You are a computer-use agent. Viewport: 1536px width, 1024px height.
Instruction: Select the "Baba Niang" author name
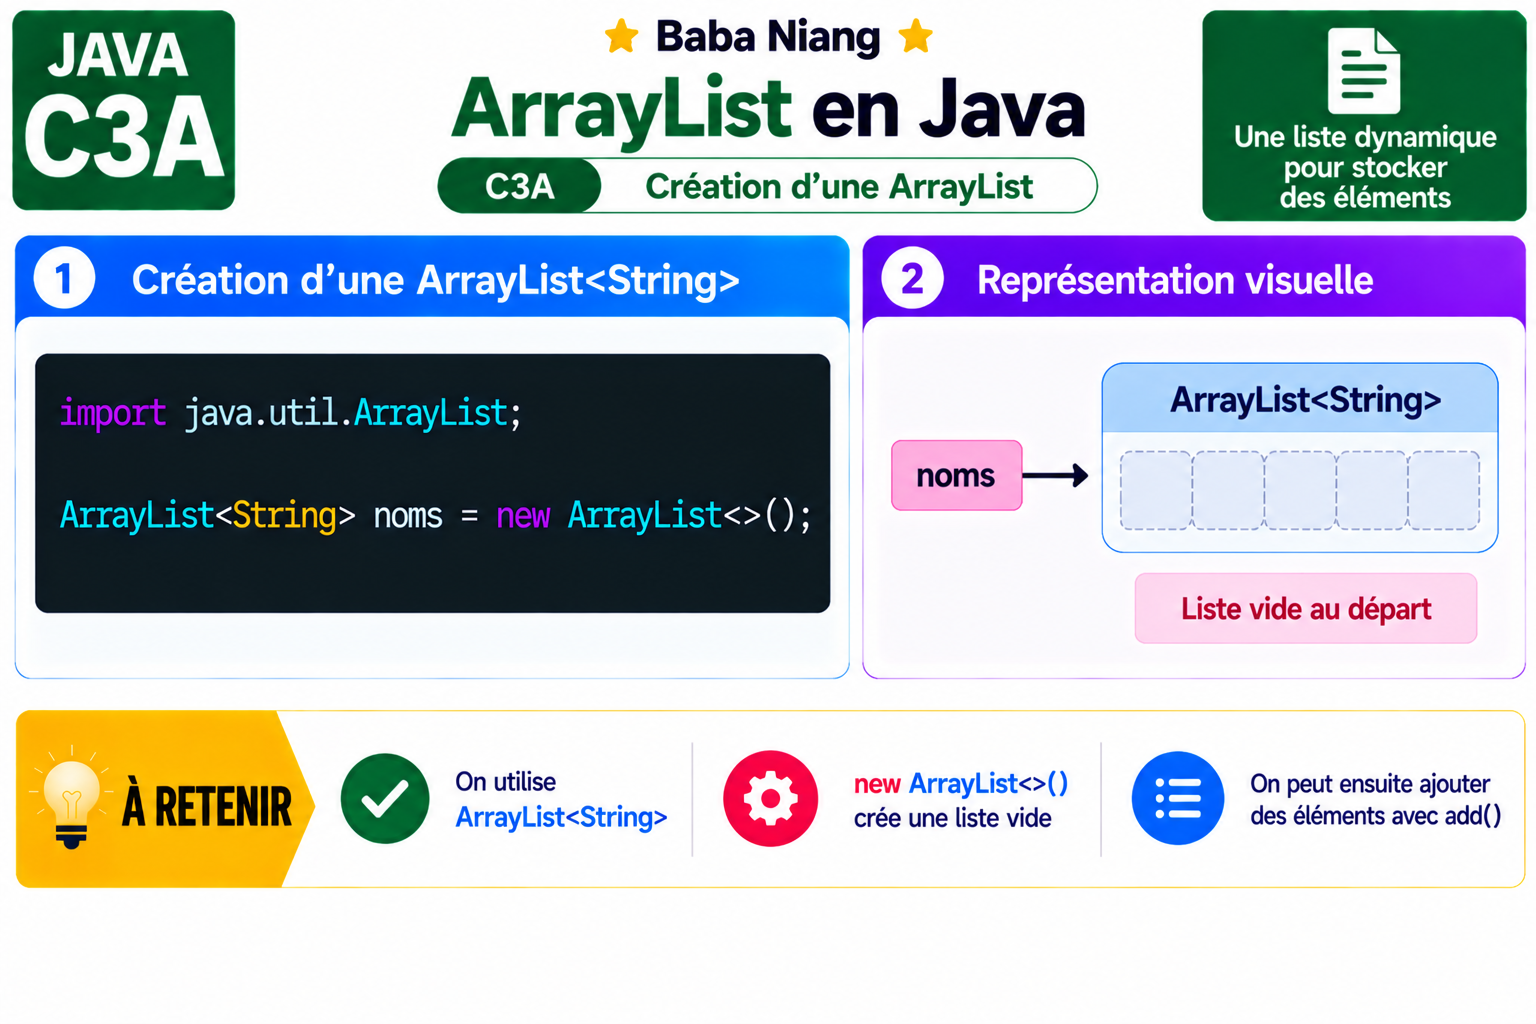point(768,37)
